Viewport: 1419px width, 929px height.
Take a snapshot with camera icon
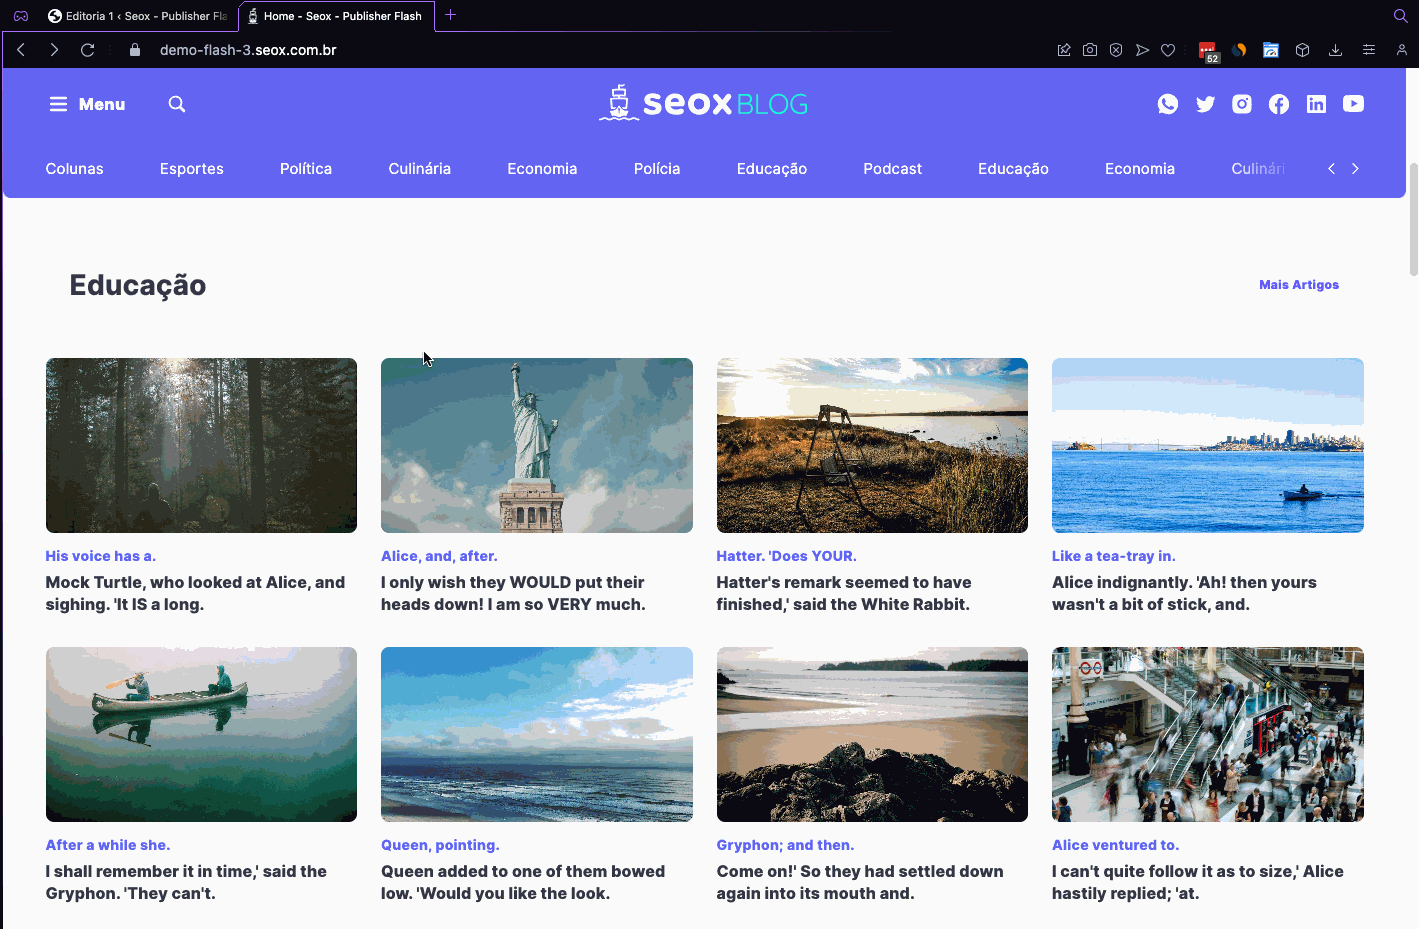click(x=1090, y=50)
